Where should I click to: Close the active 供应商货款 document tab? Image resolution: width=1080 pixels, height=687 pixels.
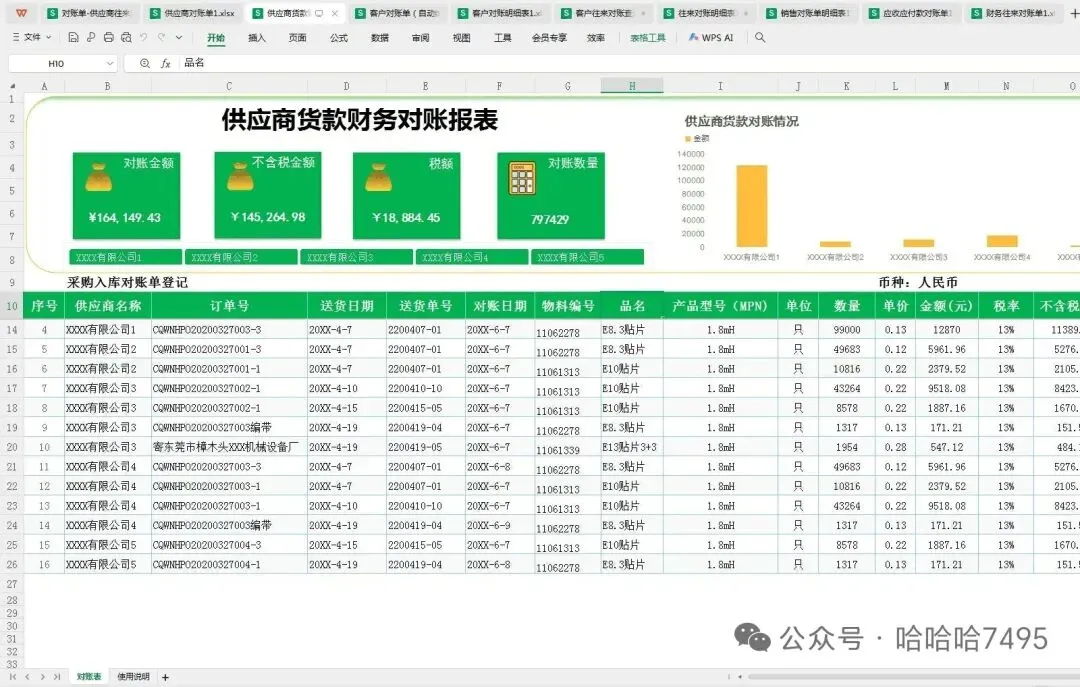(x=335, y=13)
